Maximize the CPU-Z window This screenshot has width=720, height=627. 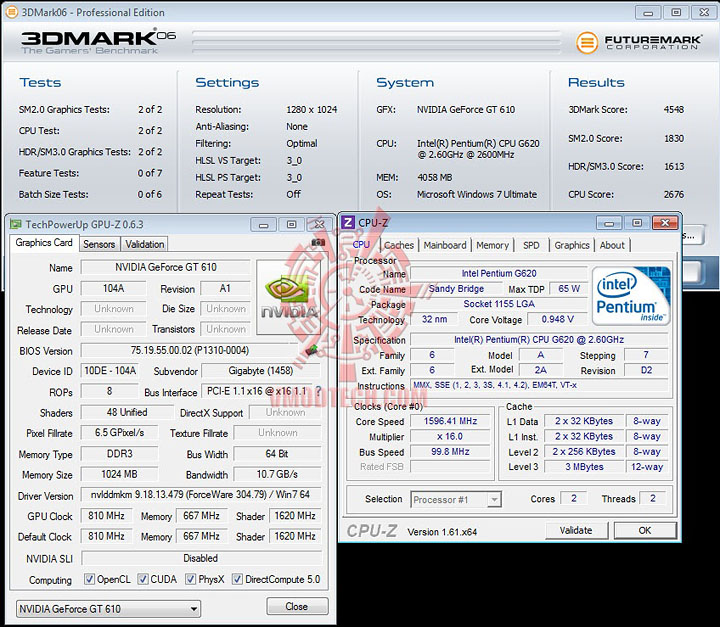[637, 223]
